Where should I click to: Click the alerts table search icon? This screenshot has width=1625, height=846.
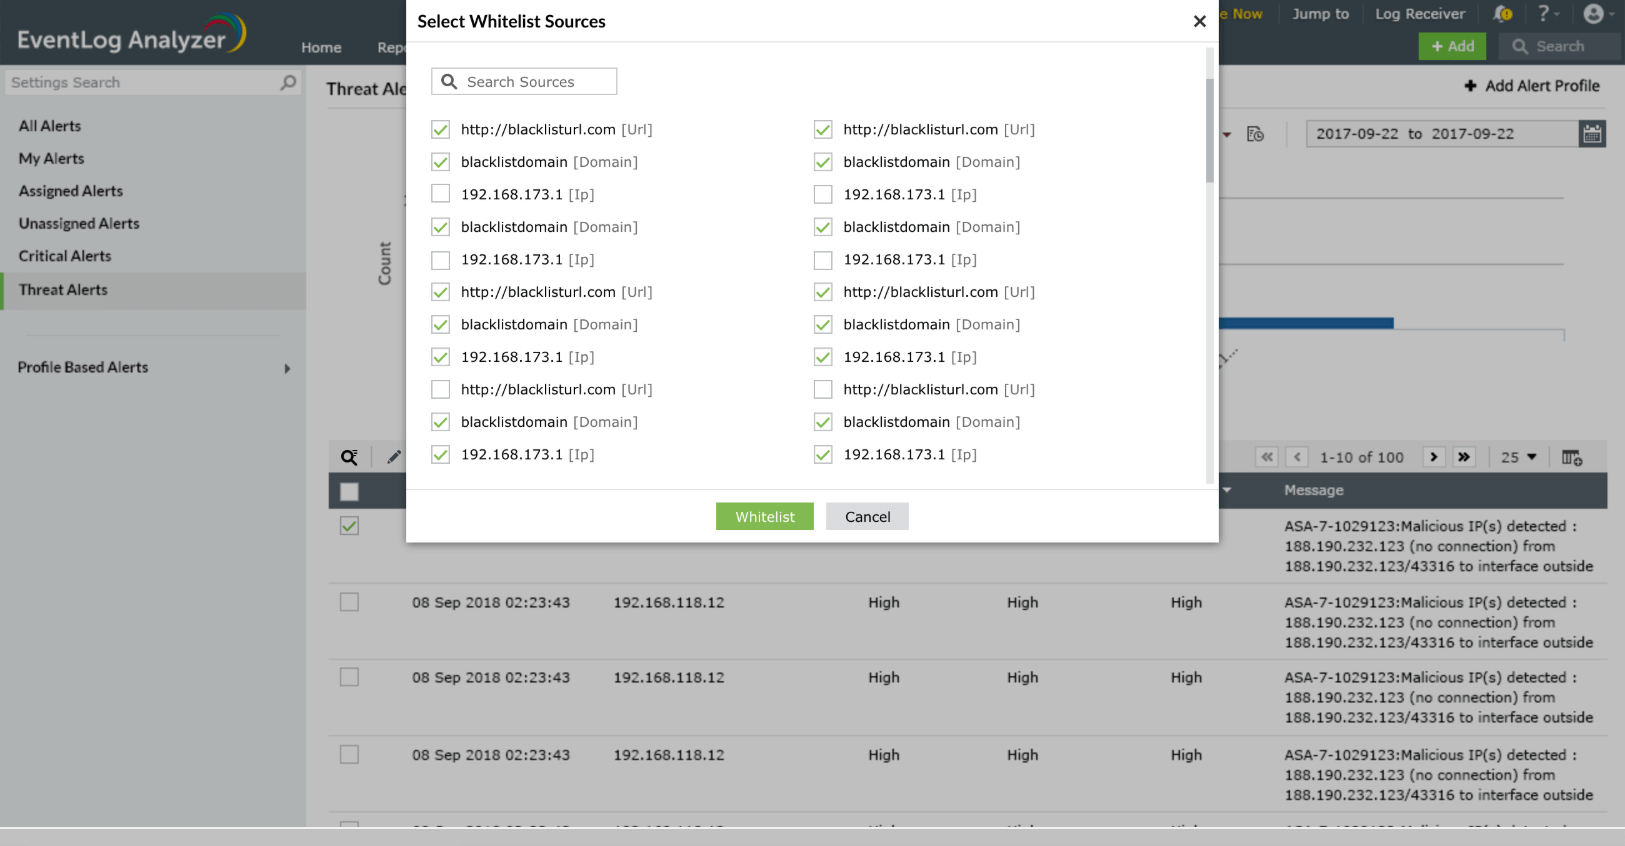[x=349, y=457]
